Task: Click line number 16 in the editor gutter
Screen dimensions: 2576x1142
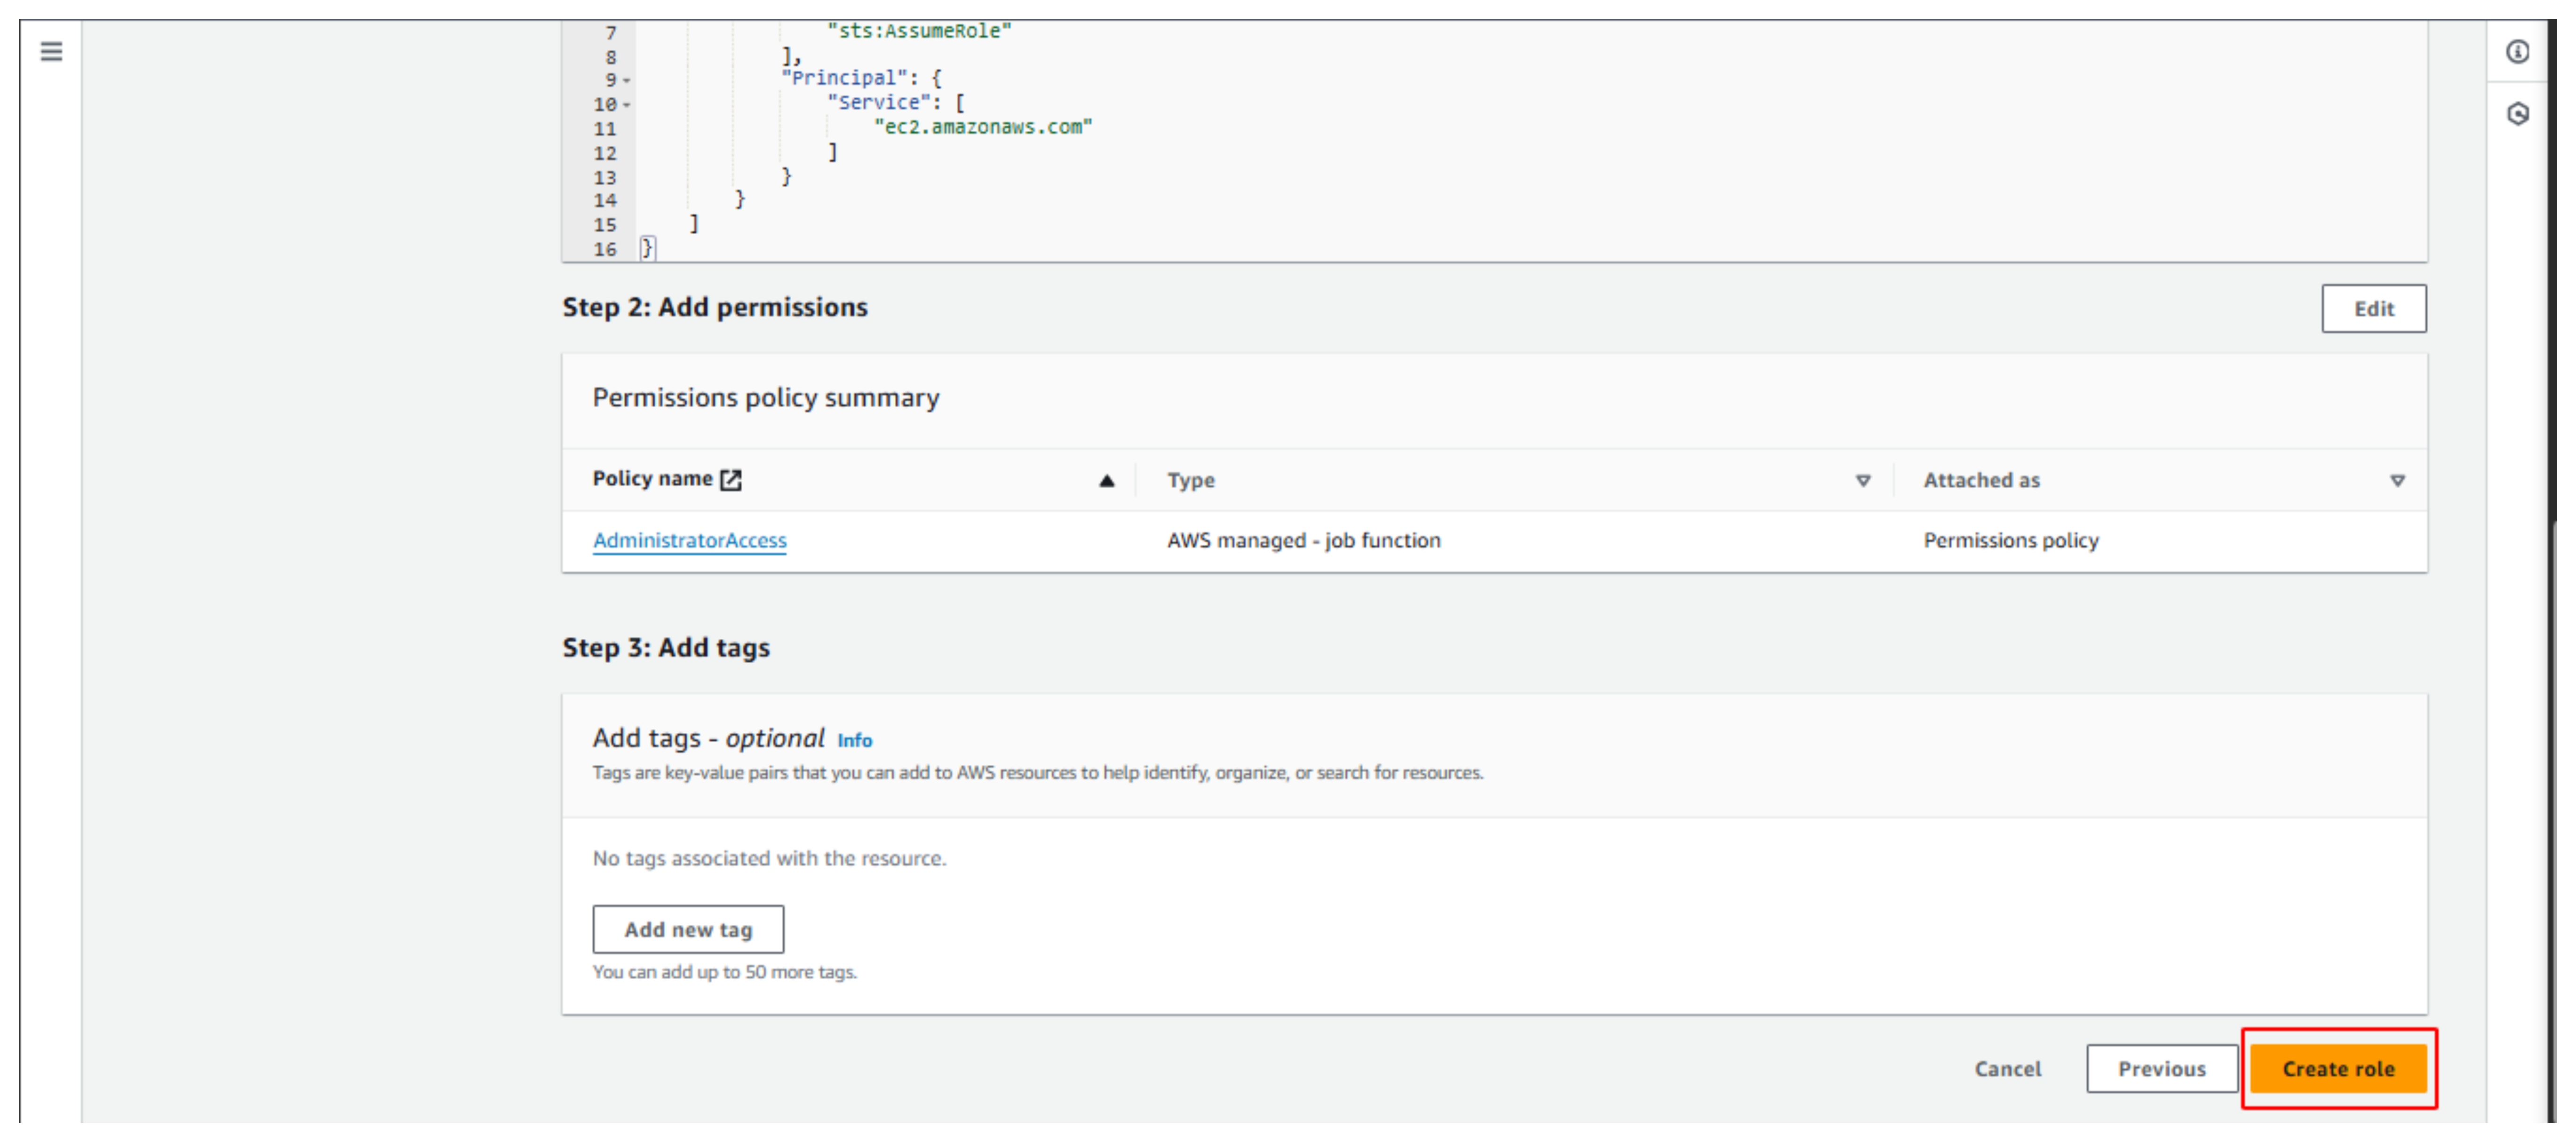Action: 604,250
